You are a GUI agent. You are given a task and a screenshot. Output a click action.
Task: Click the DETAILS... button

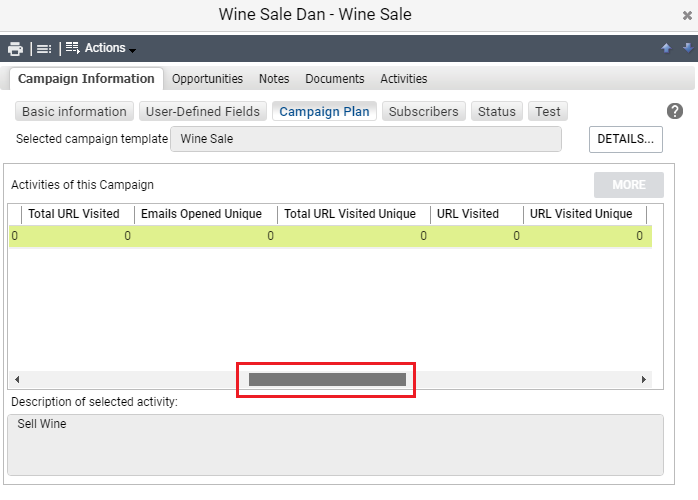click(x=625, y=139)
